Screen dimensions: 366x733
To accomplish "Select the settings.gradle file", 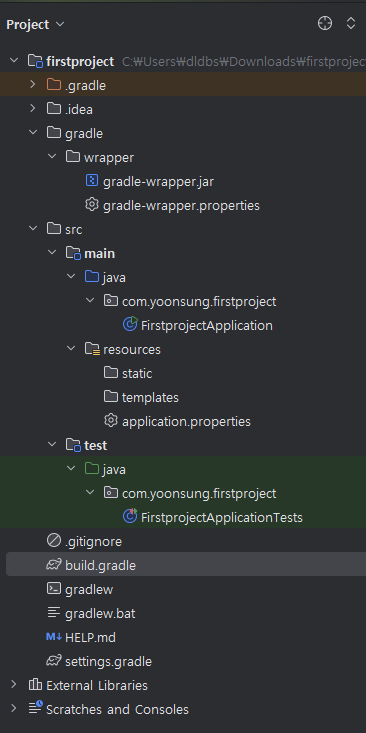I will coord(108,661).
